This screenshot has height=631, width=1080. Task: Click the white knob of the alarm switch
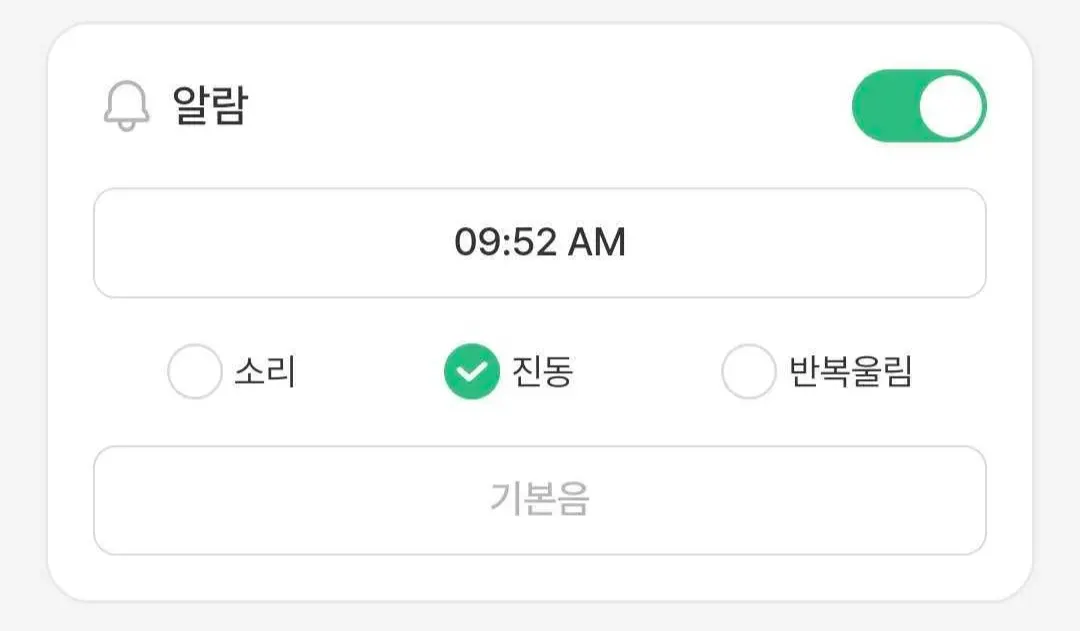pos(950,106)
